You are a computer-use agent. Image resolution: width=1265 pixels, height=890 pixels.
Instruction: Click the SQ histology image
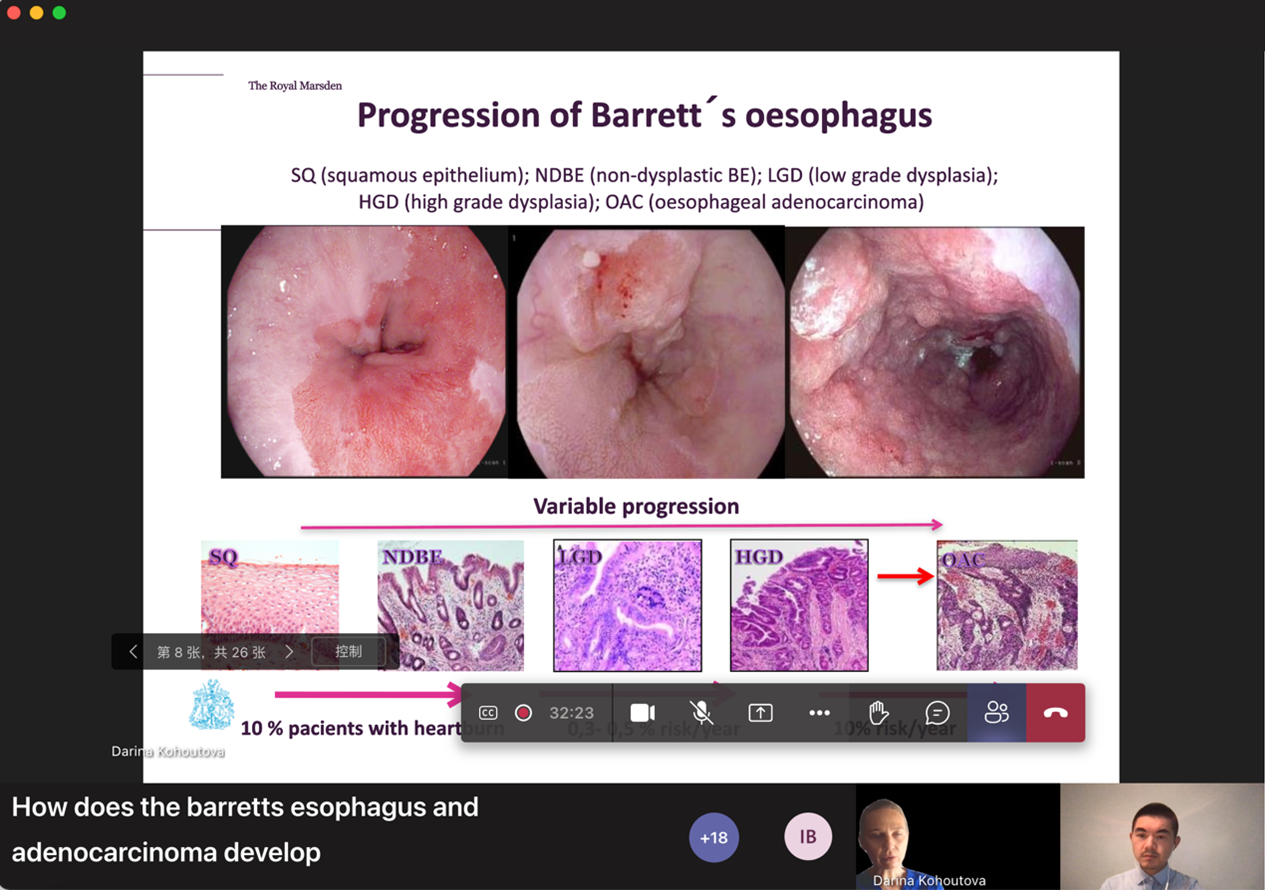[x=270, y=605]
